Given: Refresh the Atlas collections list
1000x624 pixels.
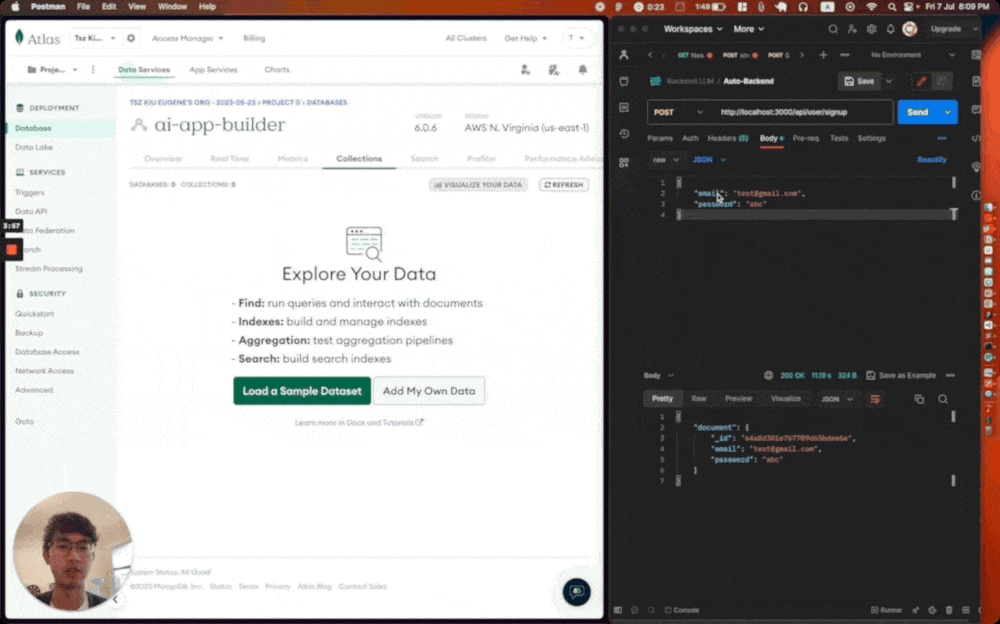Looking at the screenshot, I should pyautogui.click(x=564, y=184).
